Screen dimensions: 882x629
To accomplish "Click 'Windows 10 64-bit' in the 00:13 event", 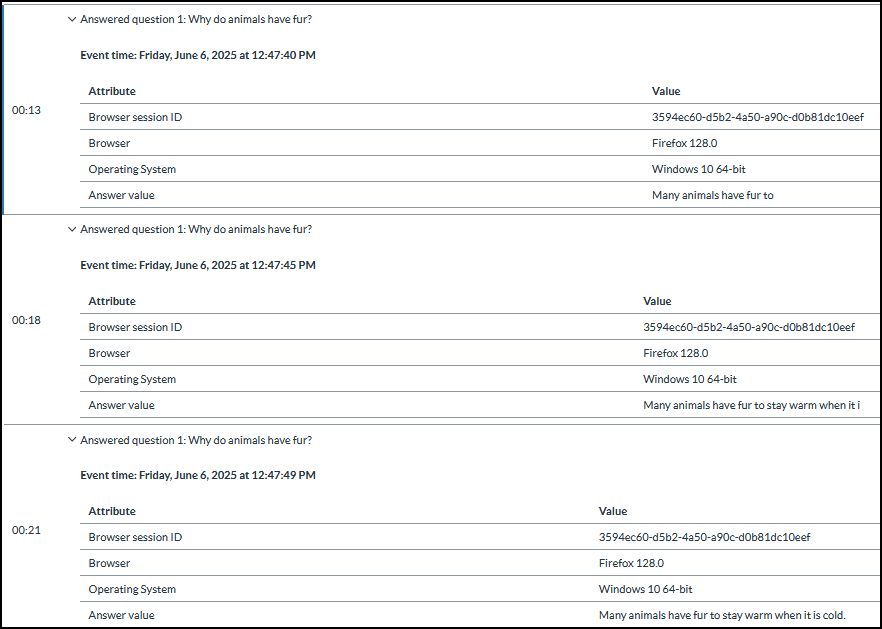I will coord(699,169).
